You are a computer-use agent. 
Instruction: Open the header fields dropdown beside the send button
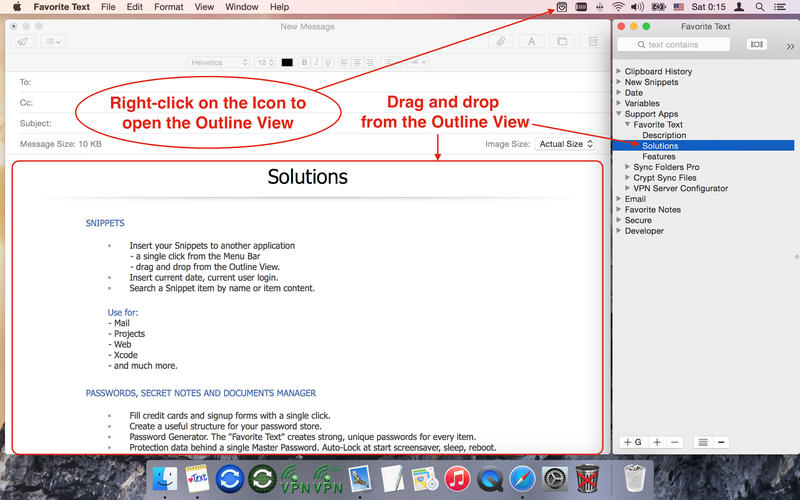tap(53, 42)
